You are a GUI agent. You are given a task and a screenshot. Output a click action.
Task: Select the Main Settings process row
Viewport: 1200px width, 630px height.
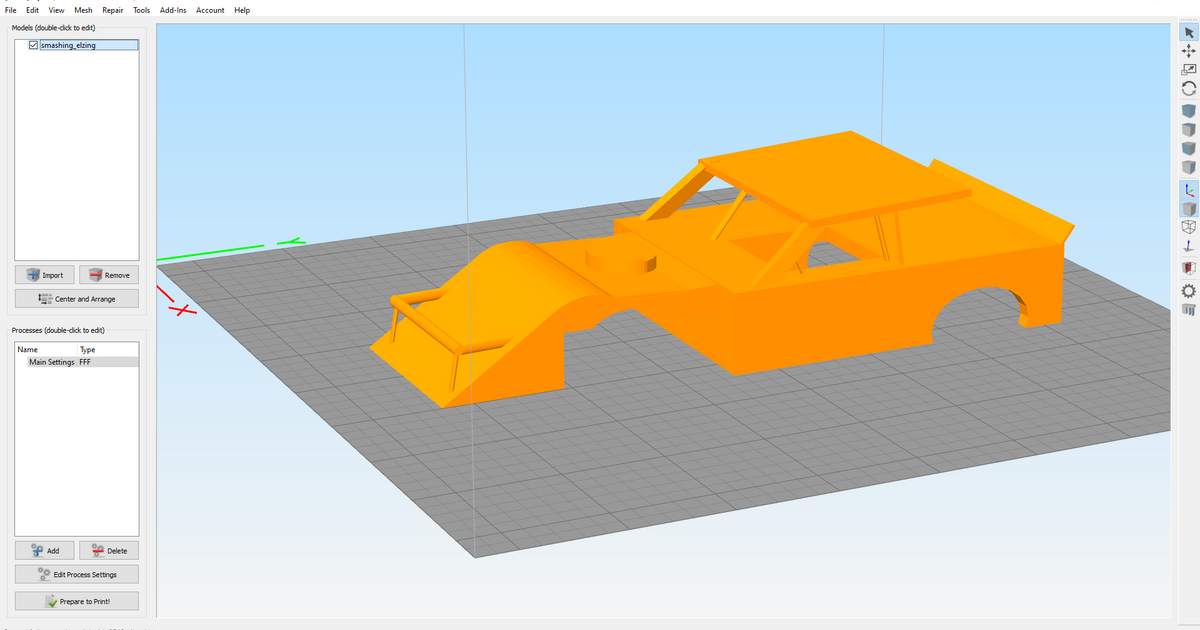(52, 362)
